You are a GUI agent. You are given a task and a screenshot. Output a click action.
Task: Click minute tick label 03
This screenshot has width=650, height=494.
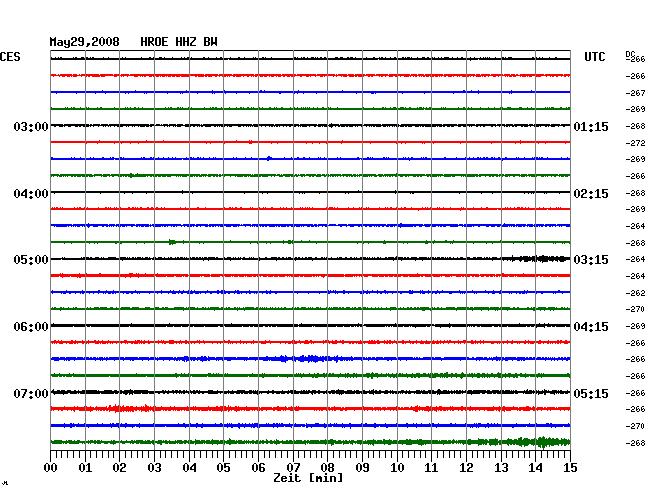coord(154,468)
